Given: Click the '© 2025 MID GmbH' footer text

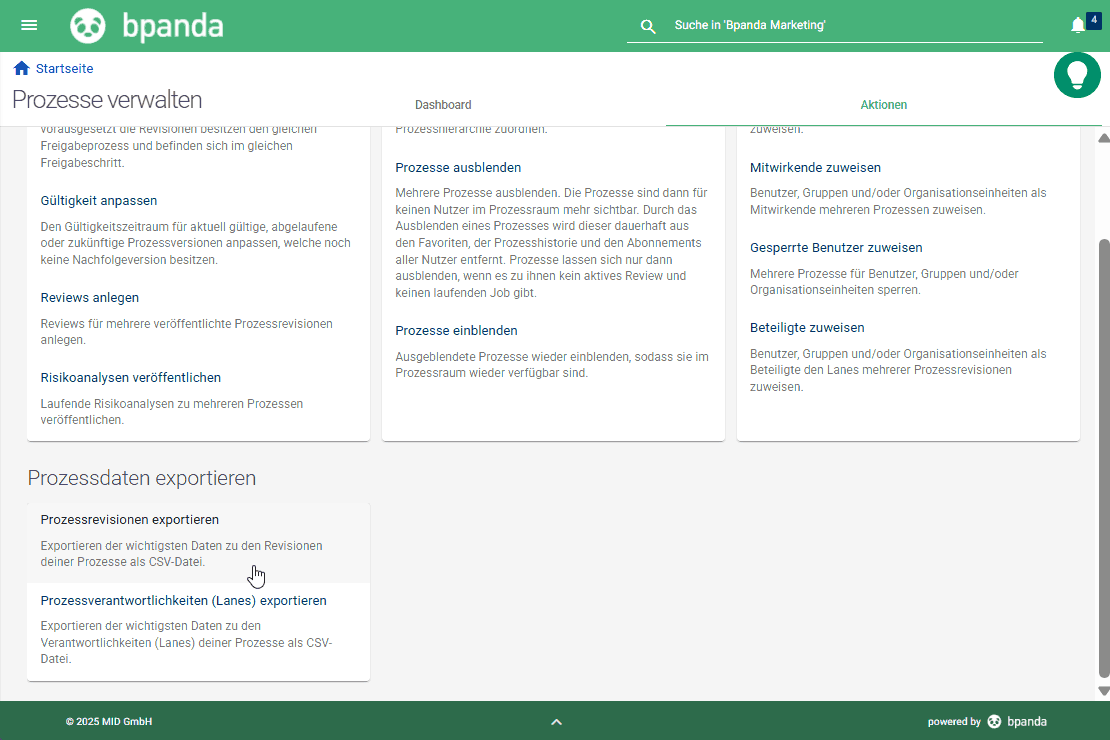Looking at the screenshot, I should 109,722.
